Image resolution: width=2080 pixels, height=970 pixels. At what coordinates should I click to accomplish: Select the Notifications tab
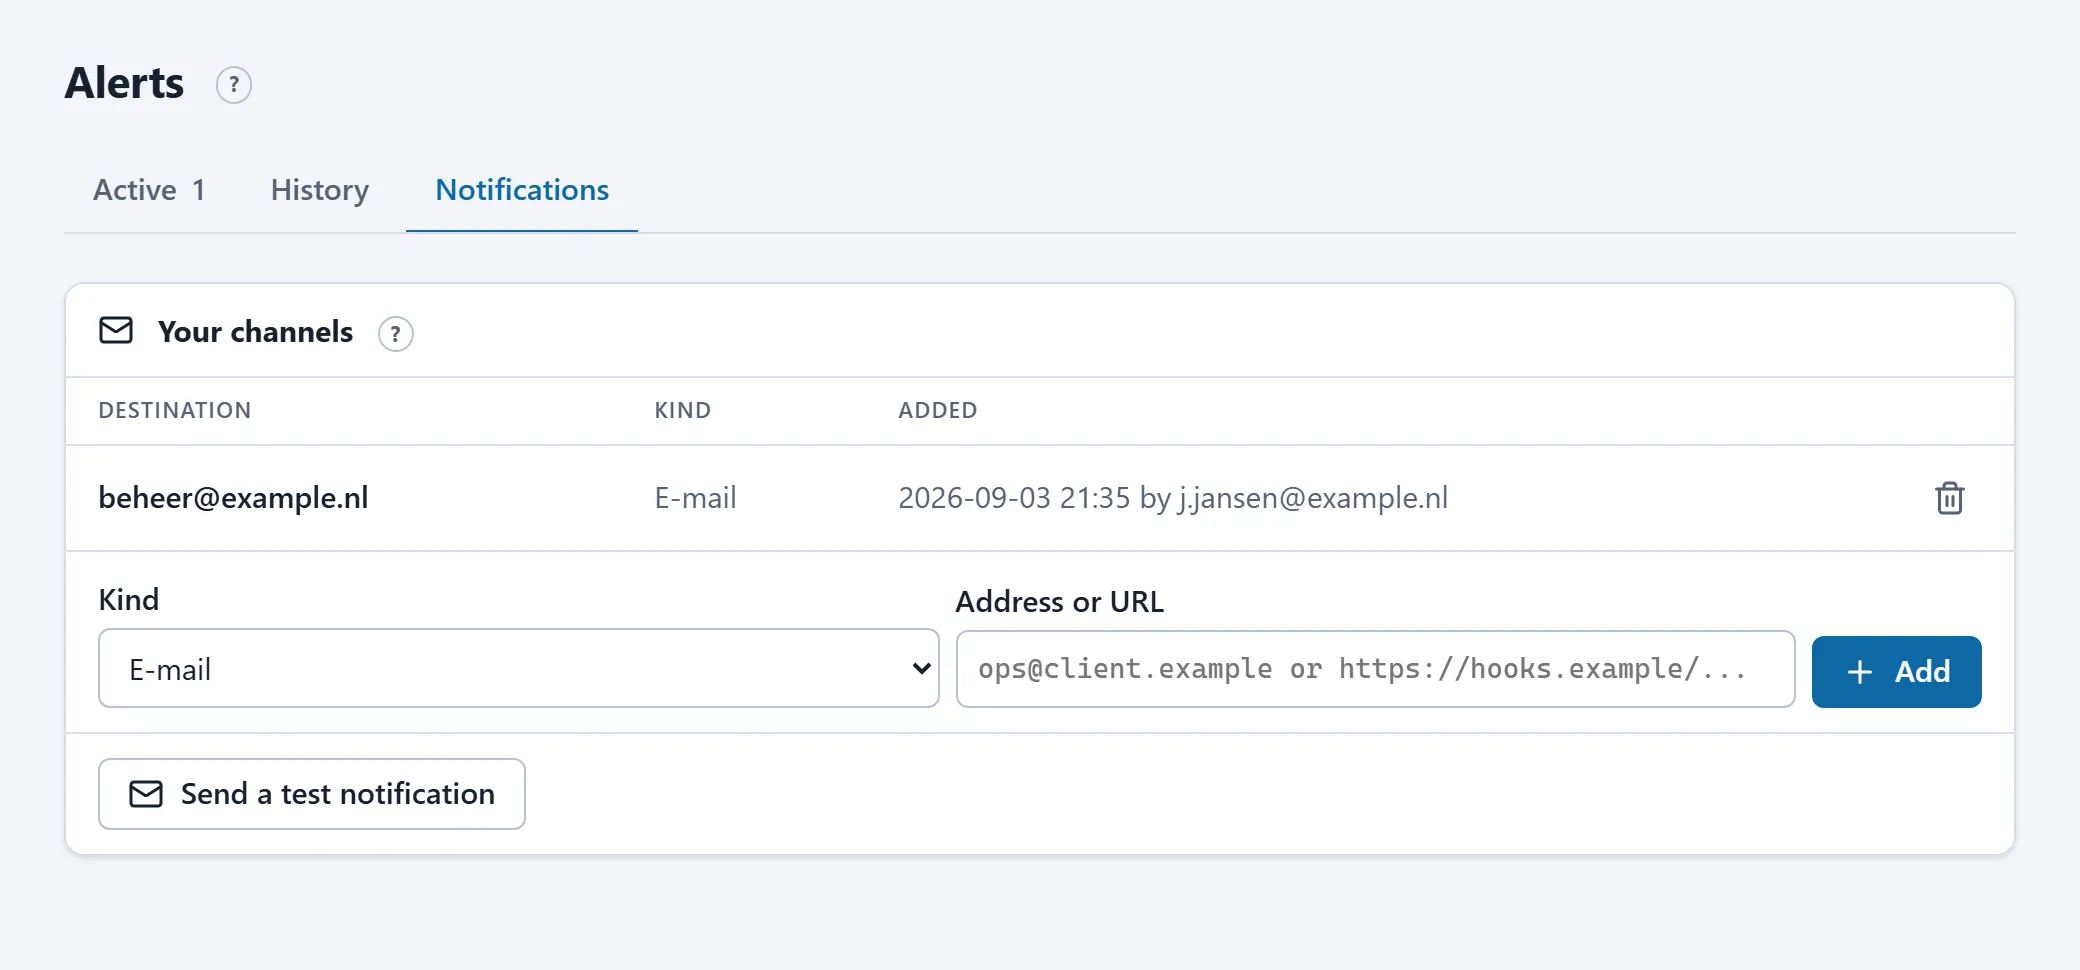[522, 190]
